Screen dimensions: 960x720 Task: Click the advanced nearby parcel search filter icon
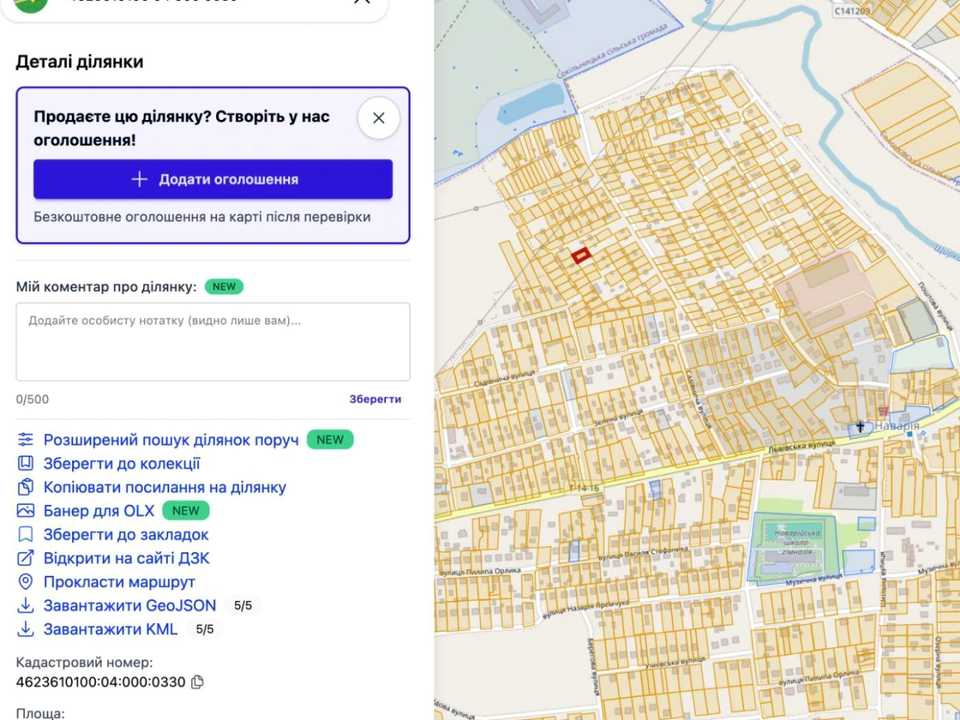coord(25,440)
